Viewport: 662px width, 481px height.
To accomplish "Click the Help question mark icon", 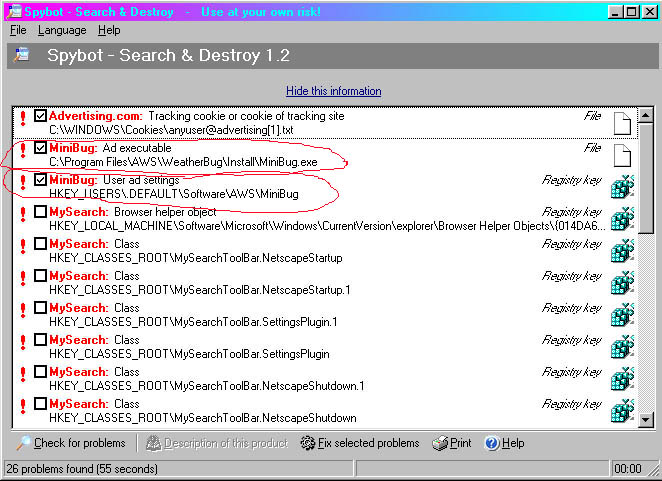I will (x=491, y=443).
